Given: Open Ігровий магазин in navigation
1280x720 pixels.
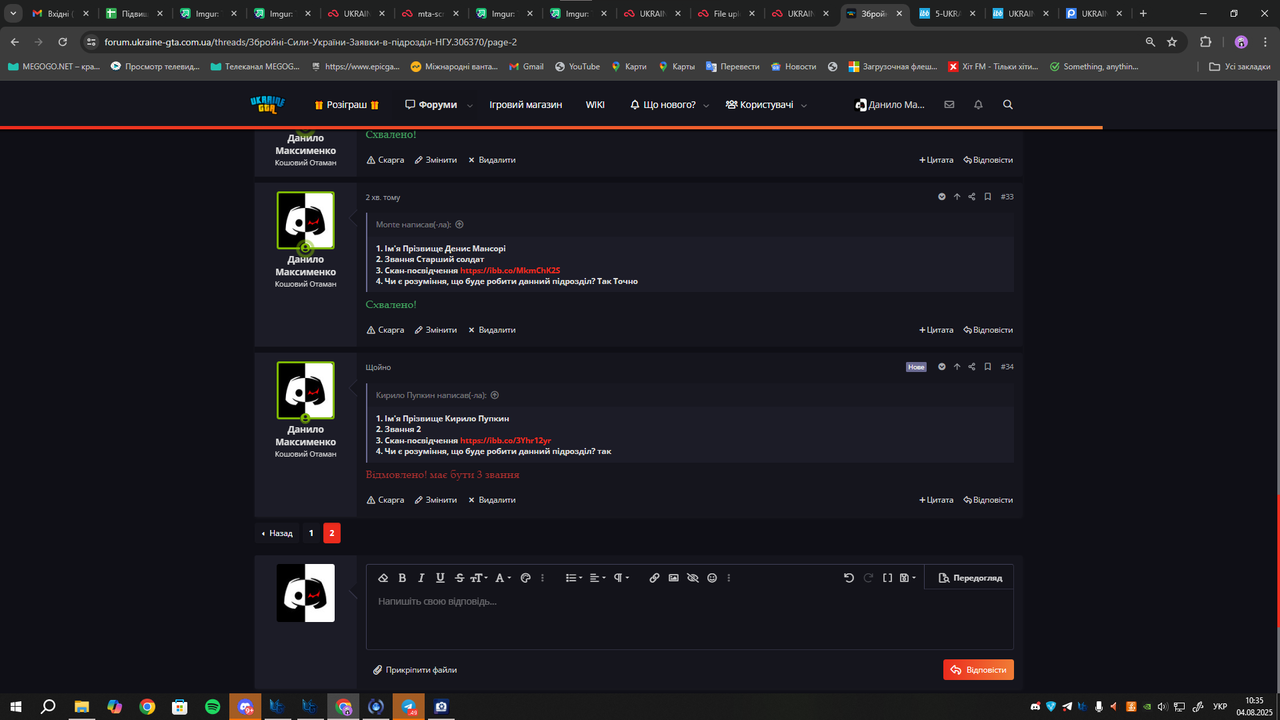Looking at the screenshot, I should click(x=526, y=105).
